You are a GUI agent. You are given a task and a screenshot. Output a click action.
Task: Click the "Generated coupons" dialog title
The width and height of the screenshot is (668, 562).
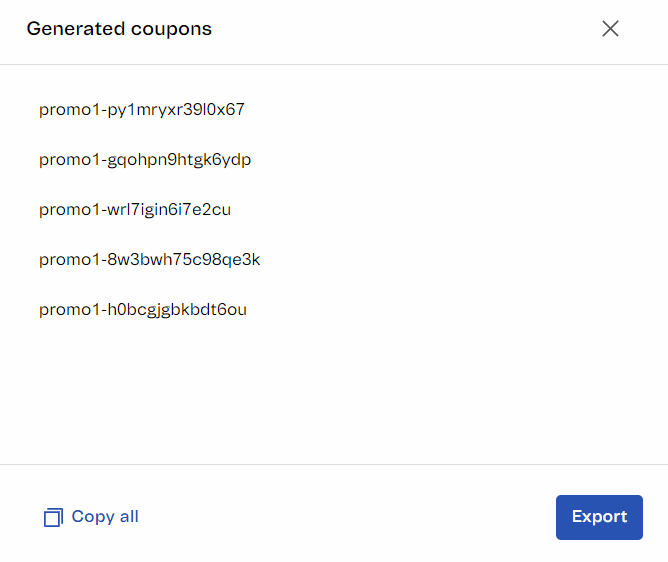[x=119, y=29]
